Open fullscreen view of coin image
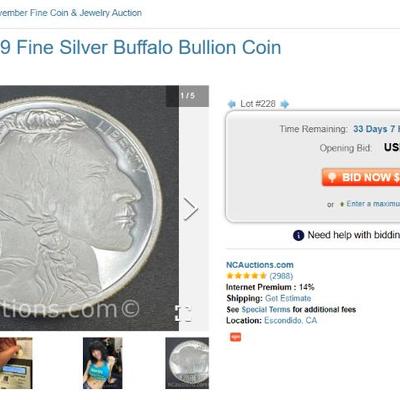This screenshot has width=400, height=400. tap(184, 314)
